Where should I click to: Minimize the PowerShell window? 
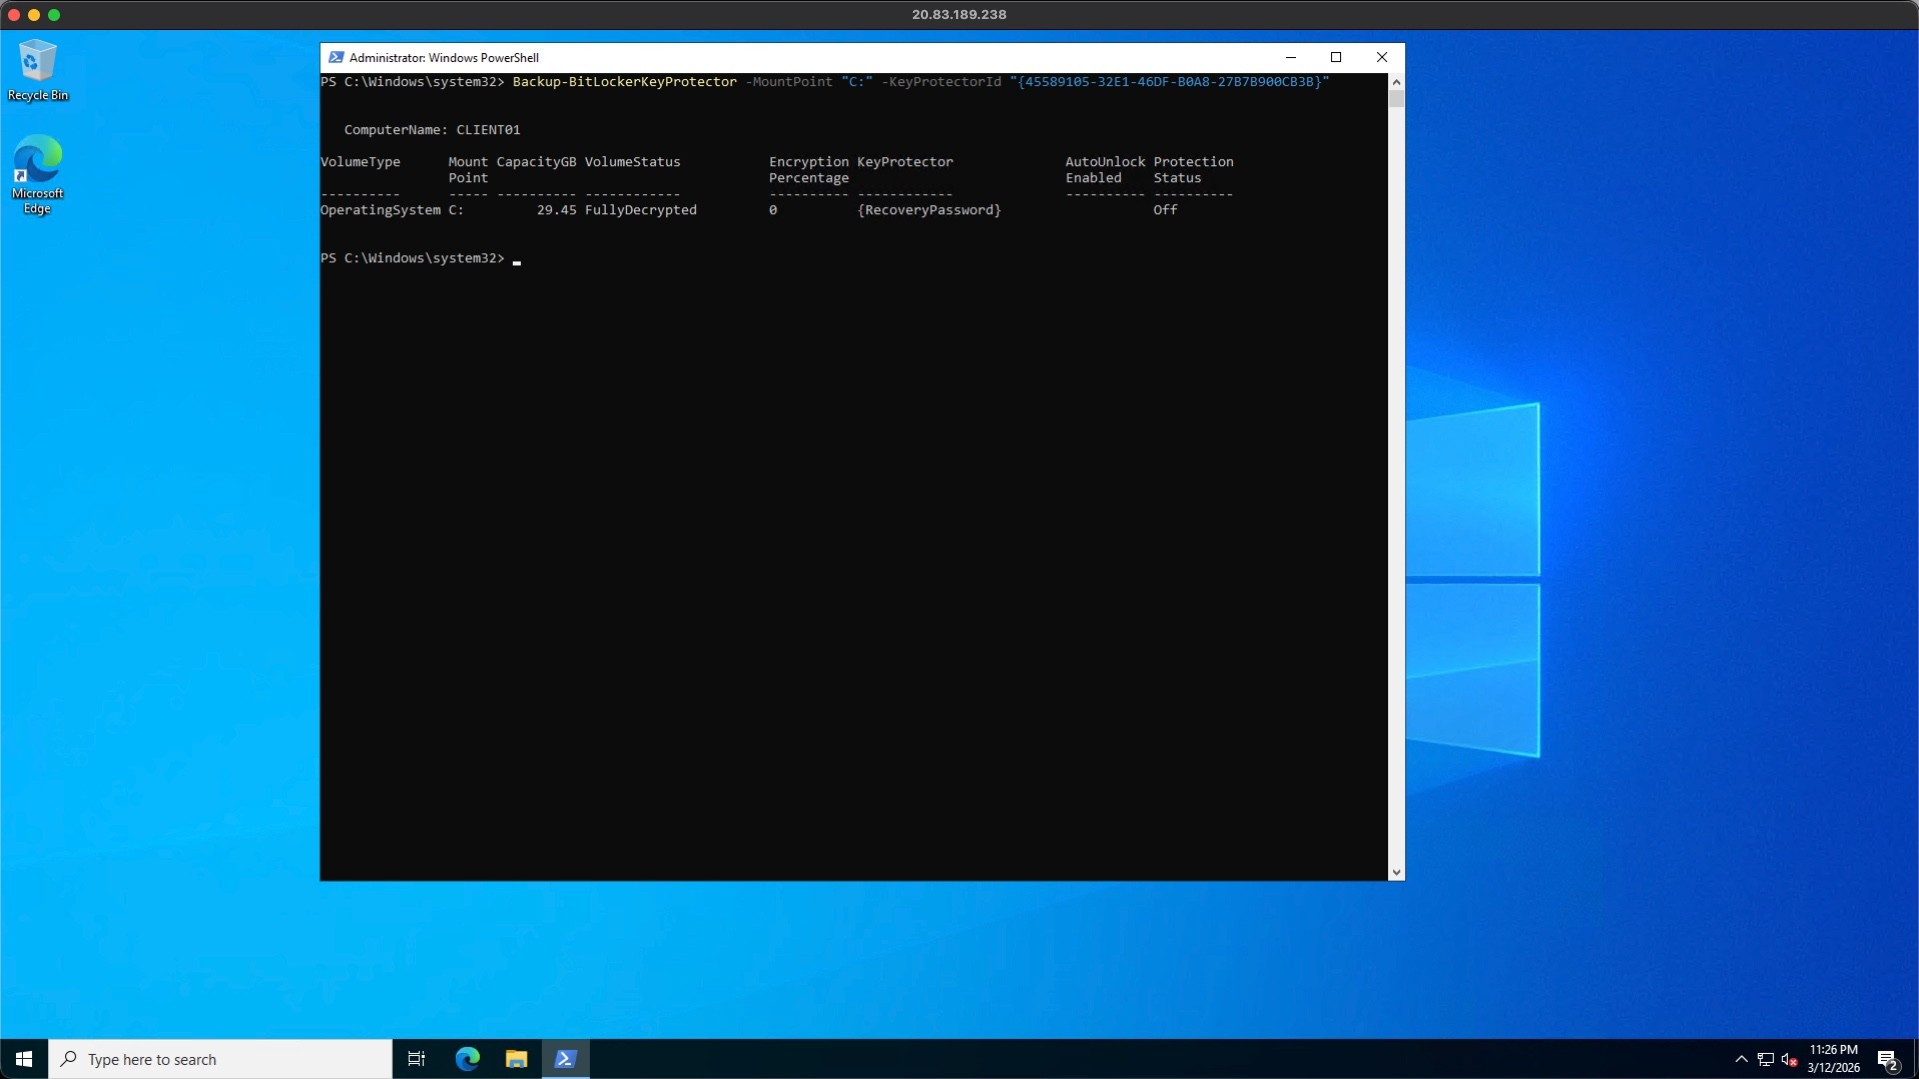pos(1290,57)
